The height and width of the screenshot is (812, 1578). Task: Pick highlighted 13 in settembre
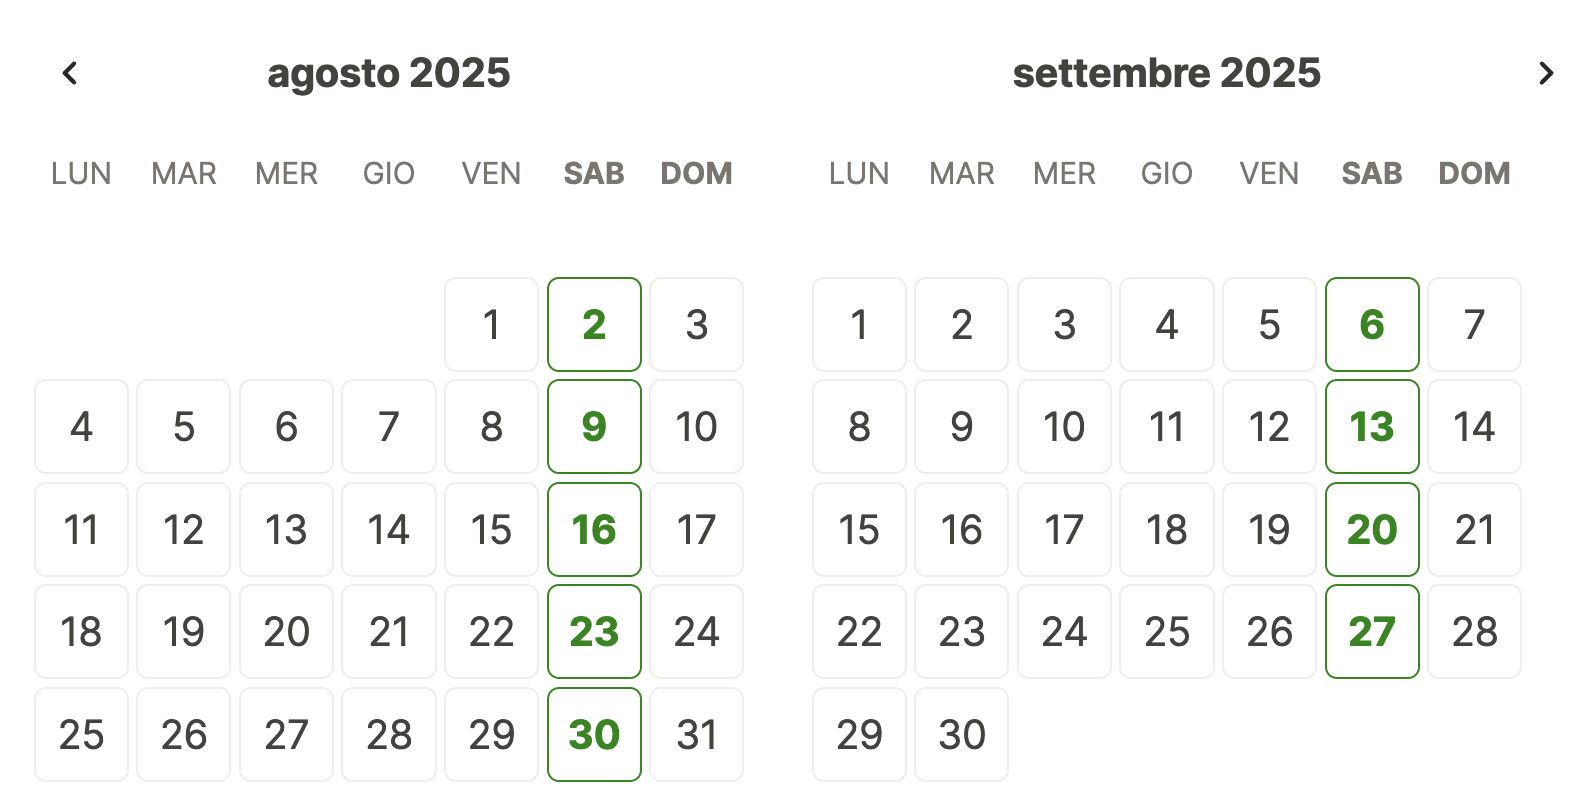1372,426
